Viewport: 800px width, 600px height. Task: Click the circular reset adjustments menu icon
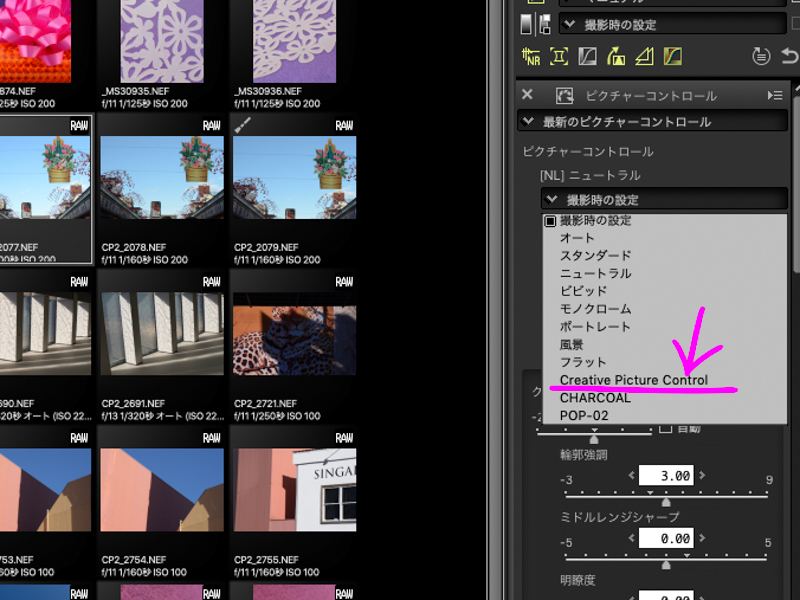(761, 56)
